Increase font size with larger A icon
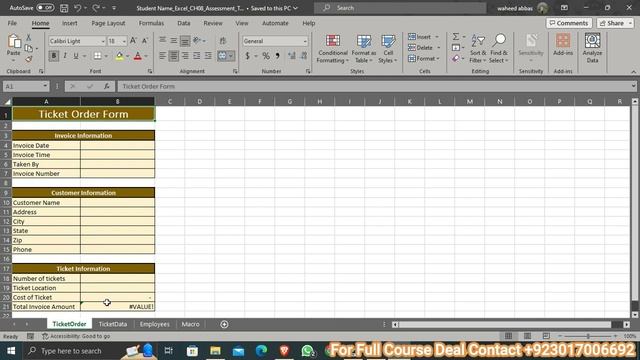640x360 pixels. coord(133,41)
